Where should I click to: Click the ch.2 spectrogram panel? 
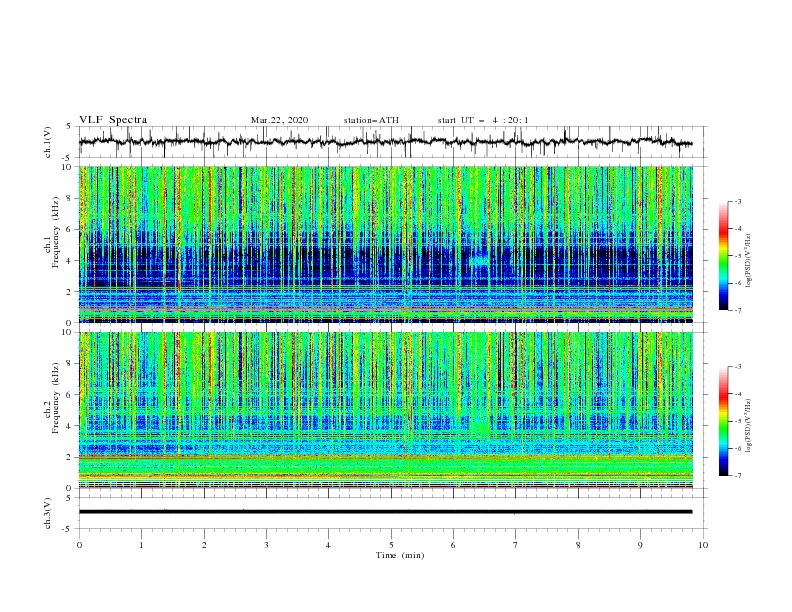click(x=386, y=410)
